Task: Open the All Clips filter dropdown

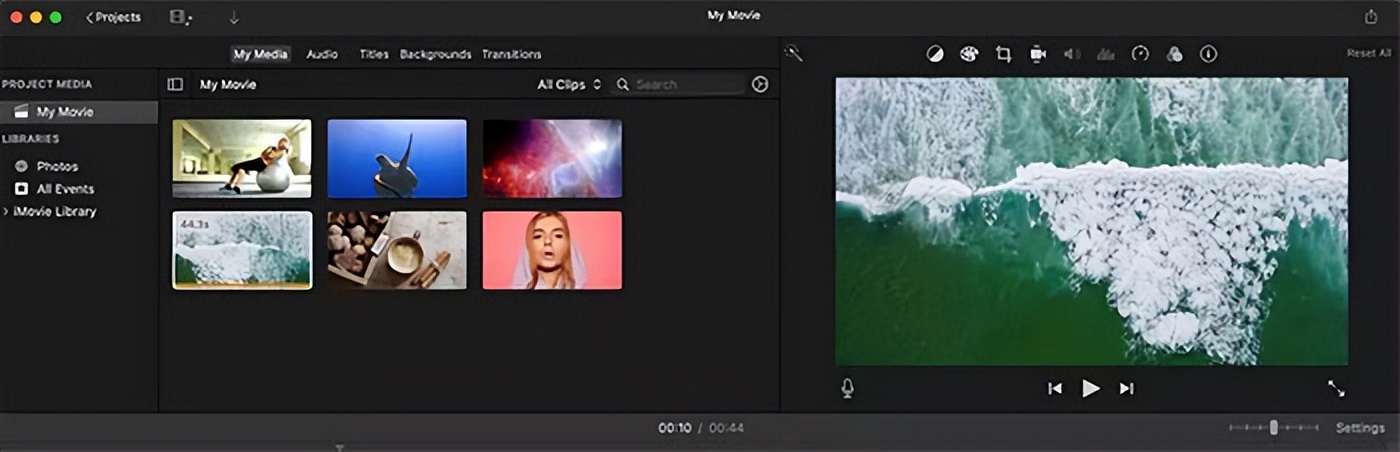Action: coord(569,85)
